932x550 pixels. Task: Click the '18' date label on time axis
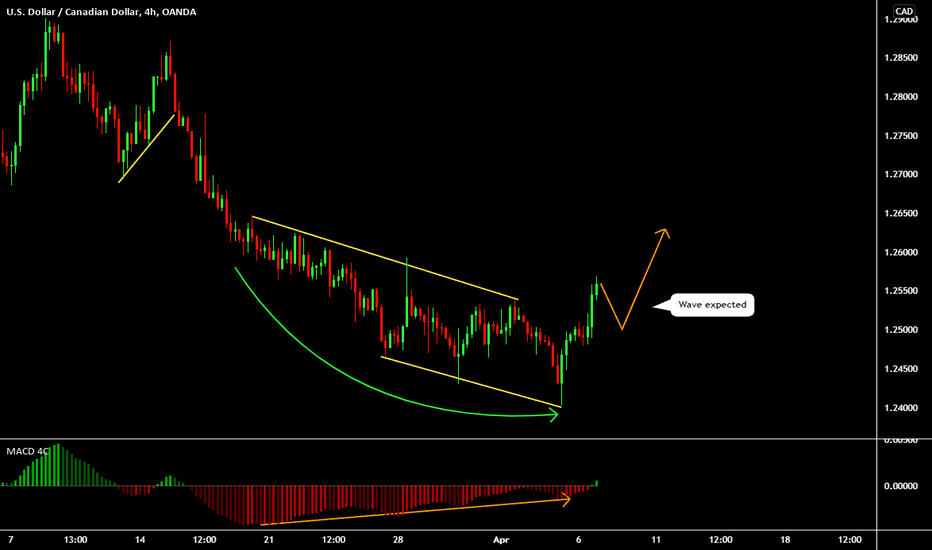(x=785, y=540)
